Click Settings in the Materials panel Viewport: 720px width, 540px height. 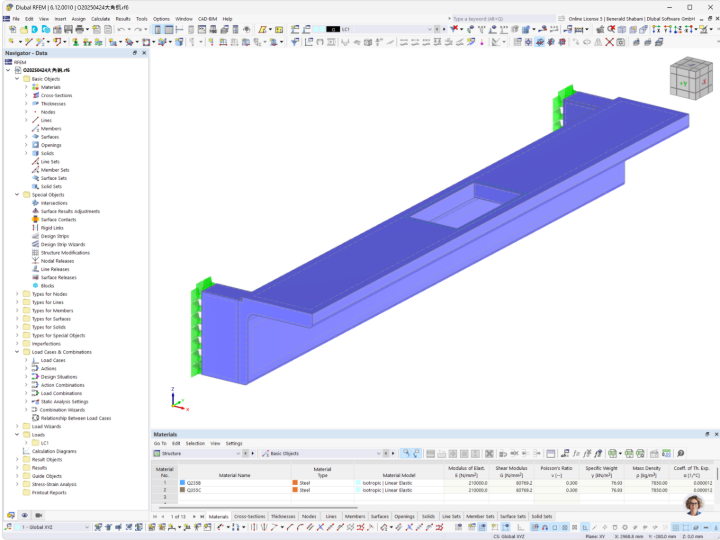pyautogui.click(x=234, y=444)
